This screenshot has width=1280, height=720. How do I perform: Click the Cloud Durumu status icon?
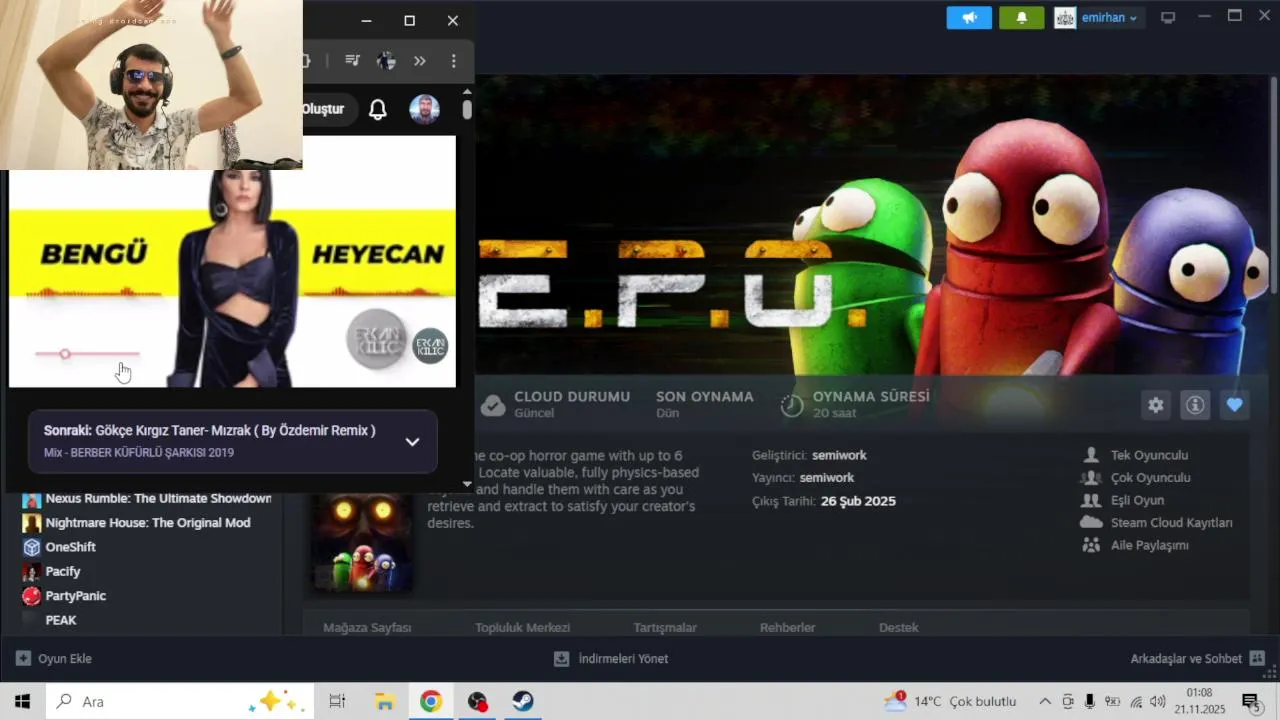pos(493,405)
